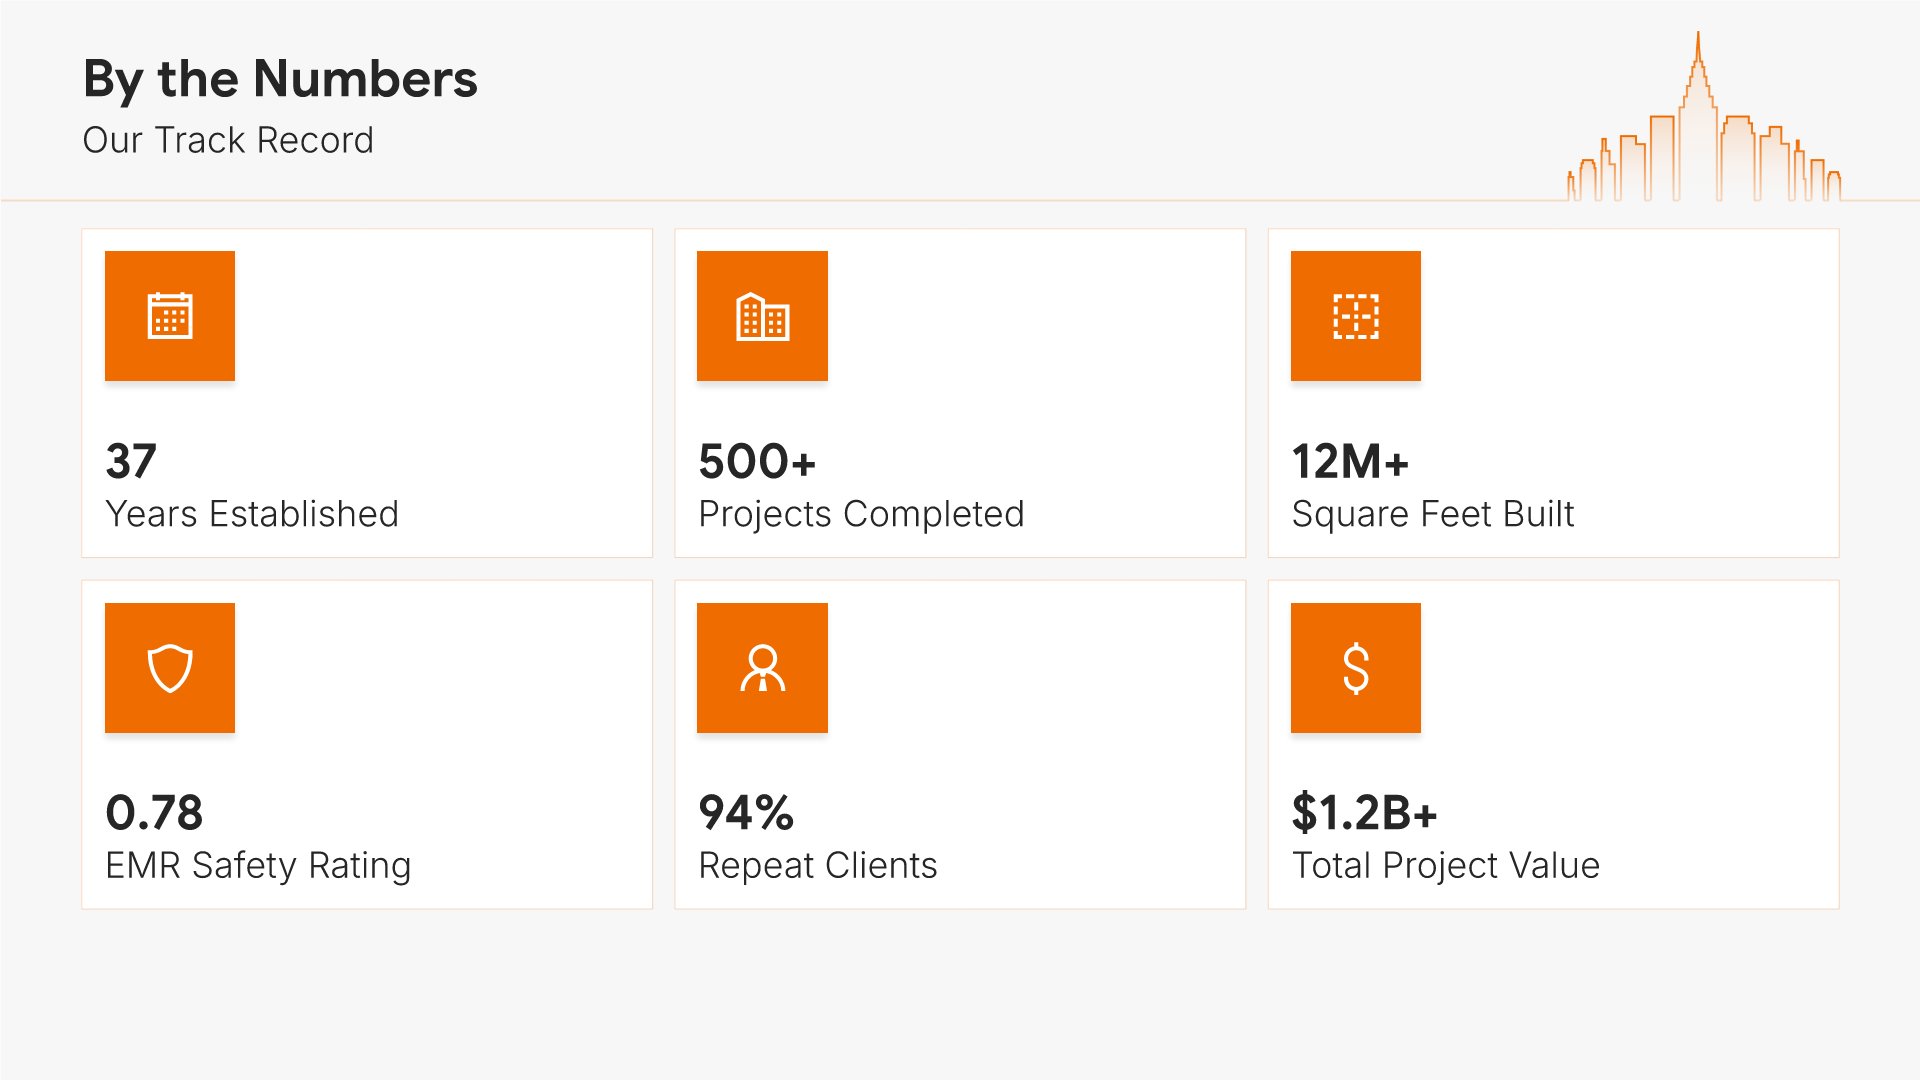1920x1080 pixels.
Task: Select the 0.78 rating value
Action: tap(154, 812)
